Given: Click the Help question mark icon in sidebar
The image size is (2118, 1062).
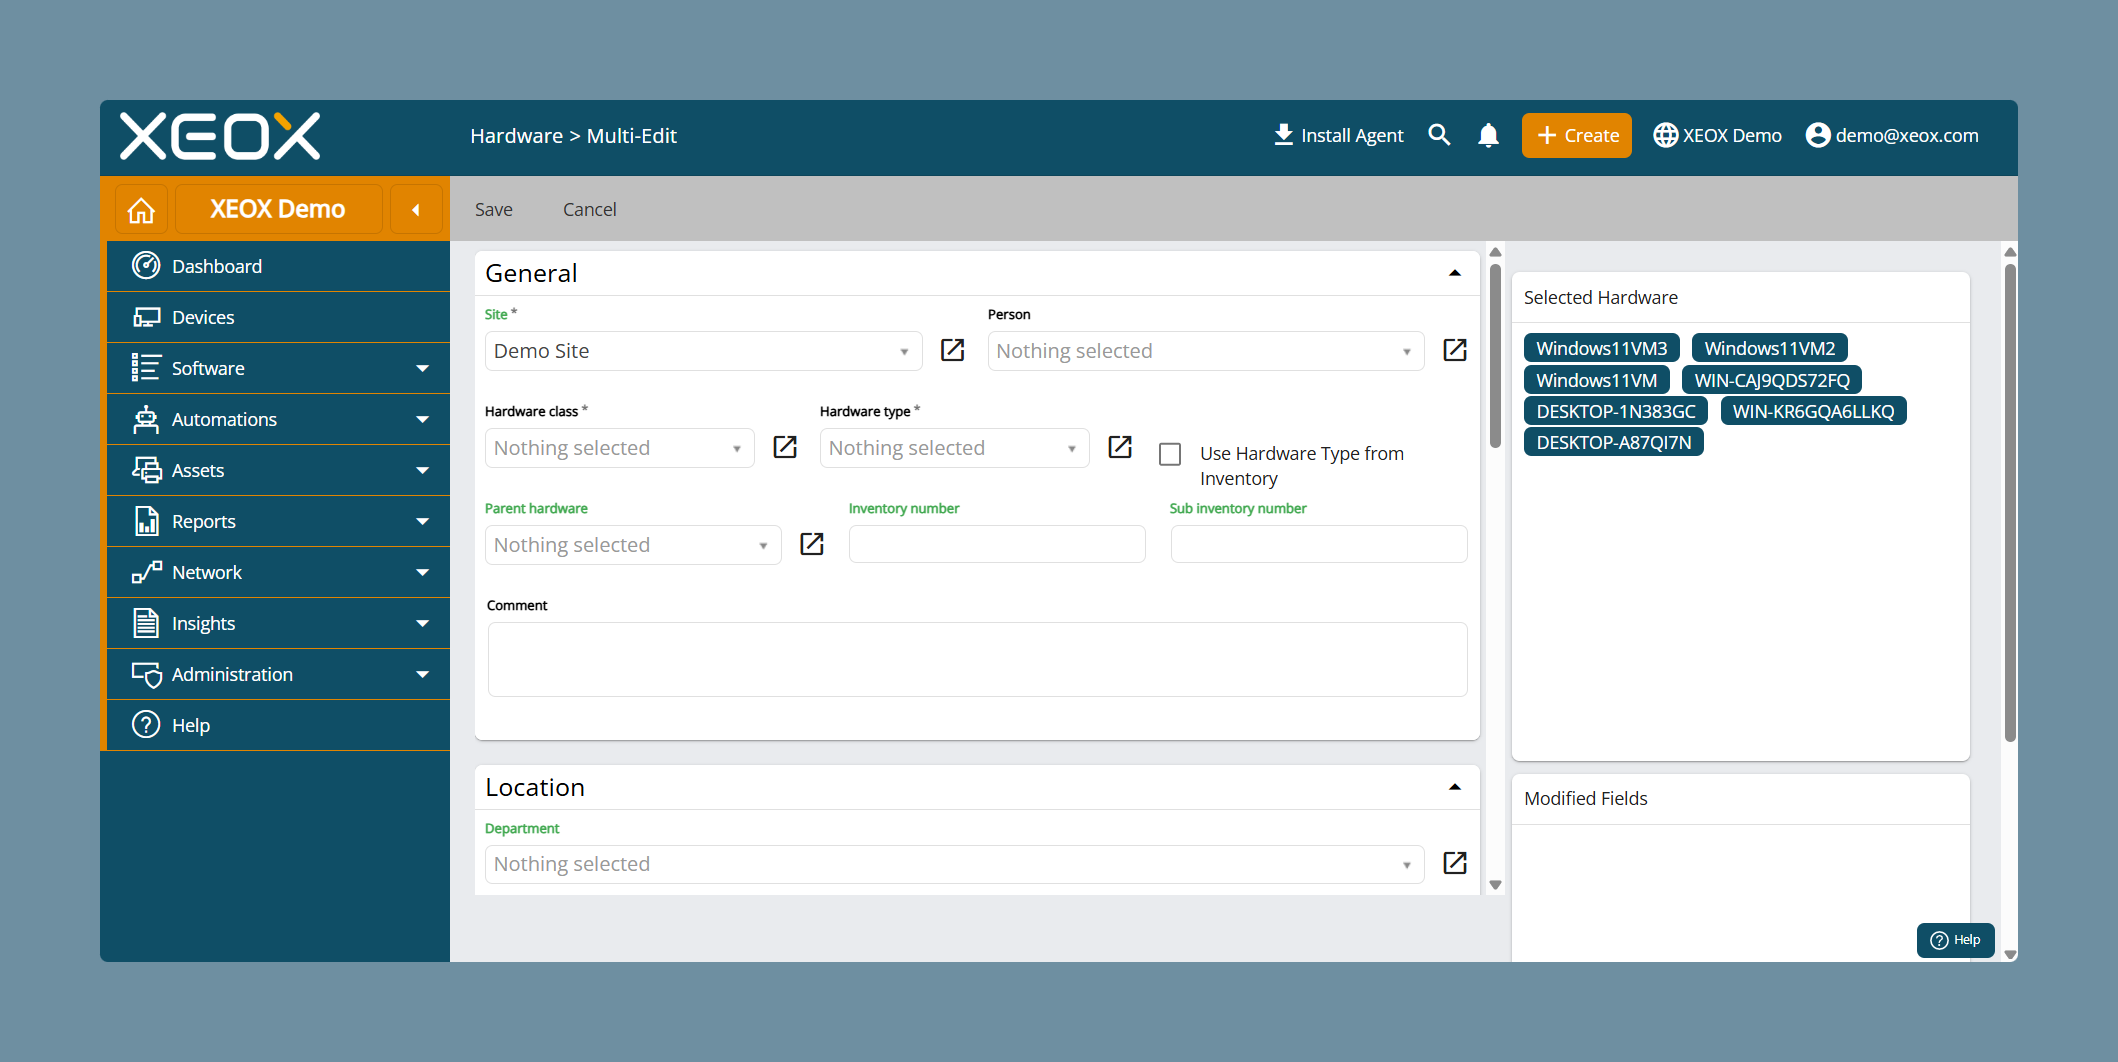Looking at the screenshot, I should coord(146,724).
